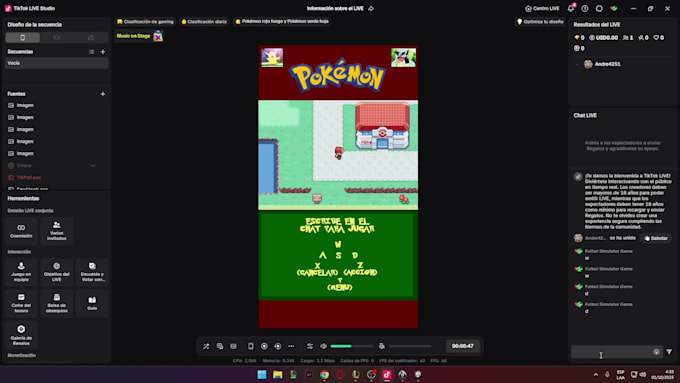This screenshot has width=680, height=383.
Task: Open the chat filter funnel icon
Action: coord(669,352)
